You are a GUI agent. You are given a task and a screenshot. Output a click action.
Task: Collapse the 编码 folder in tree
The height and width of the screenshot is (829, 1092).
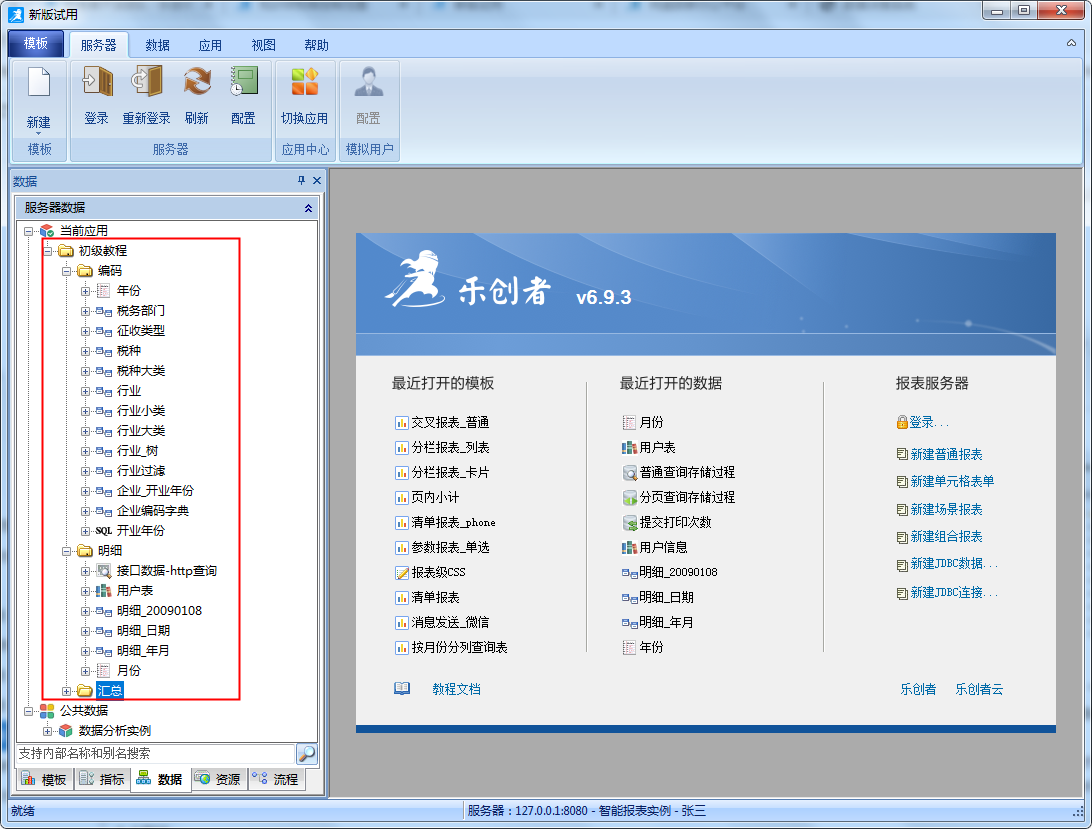pyautogui.click(x=66, y=271)
